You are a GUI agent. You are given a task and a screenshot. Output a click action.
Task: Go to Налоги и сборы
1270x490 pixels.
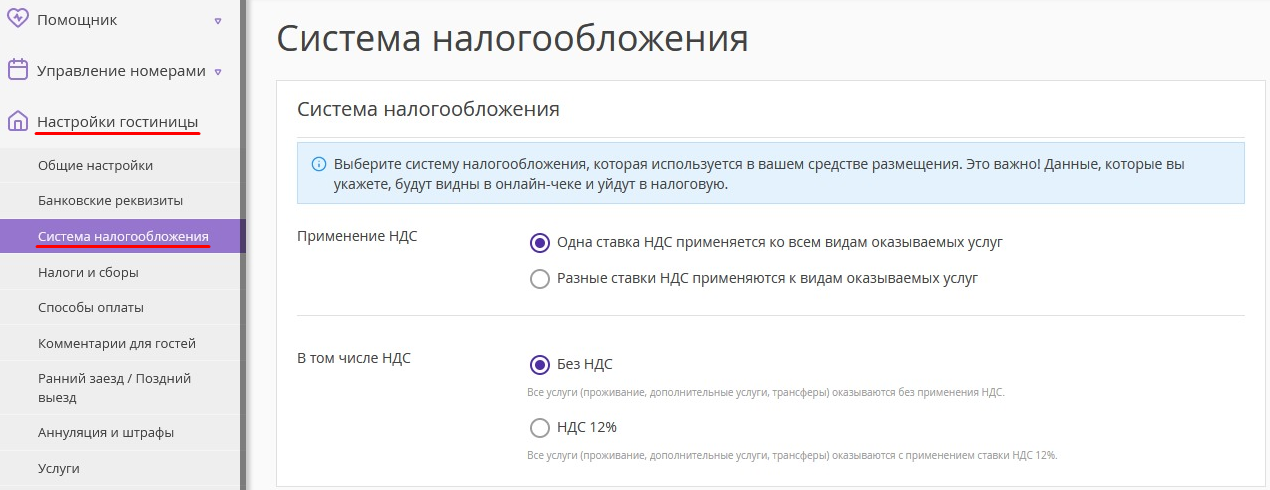(120, 272)
